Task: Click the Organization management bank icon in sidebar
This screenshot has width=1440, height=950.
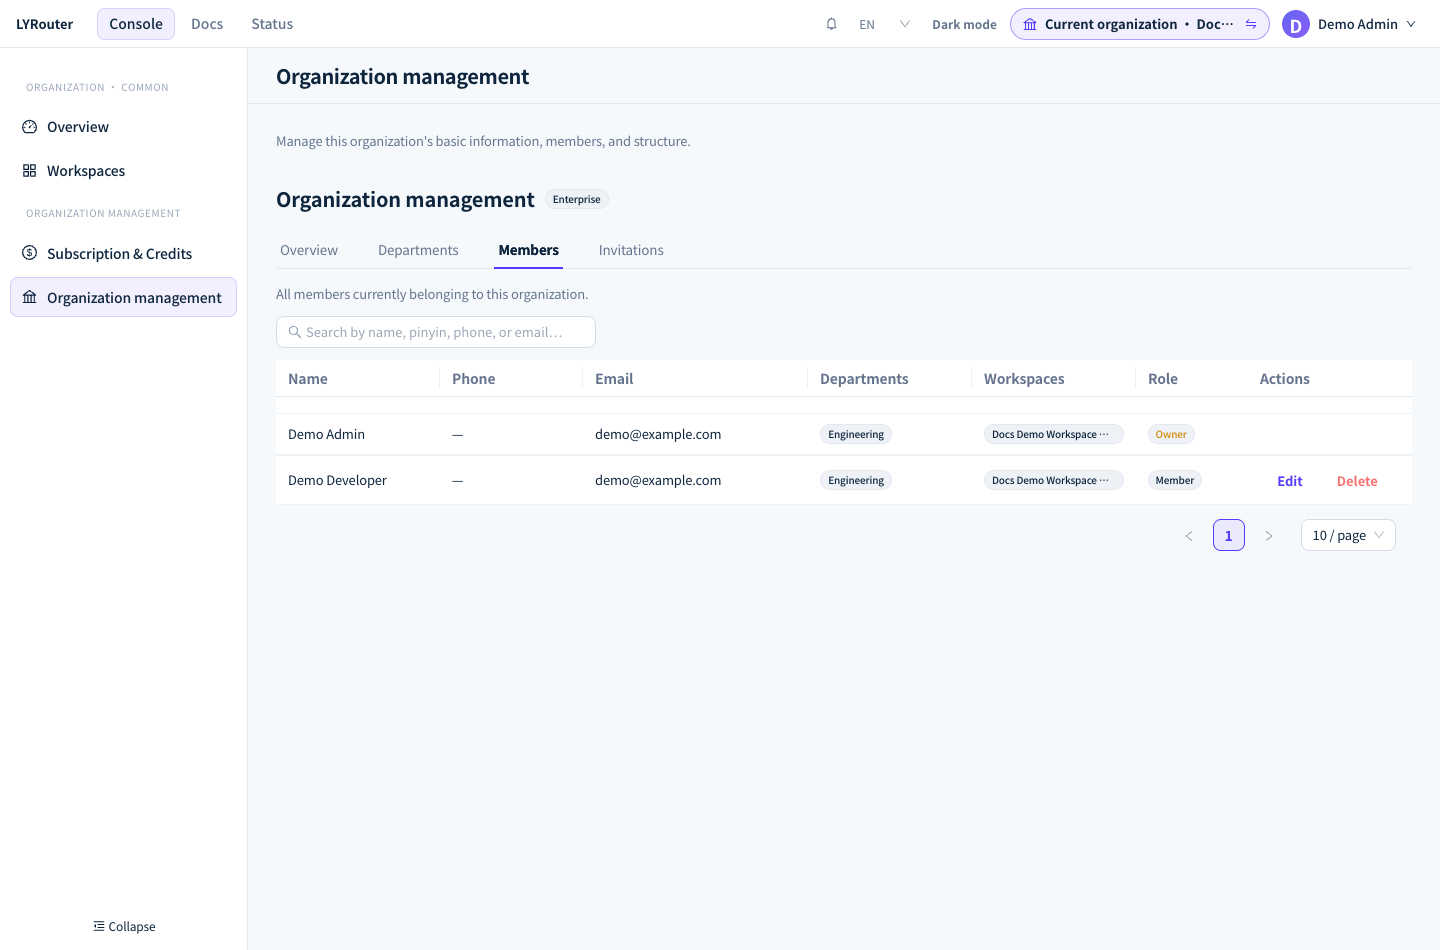Action: pos(30,297)
